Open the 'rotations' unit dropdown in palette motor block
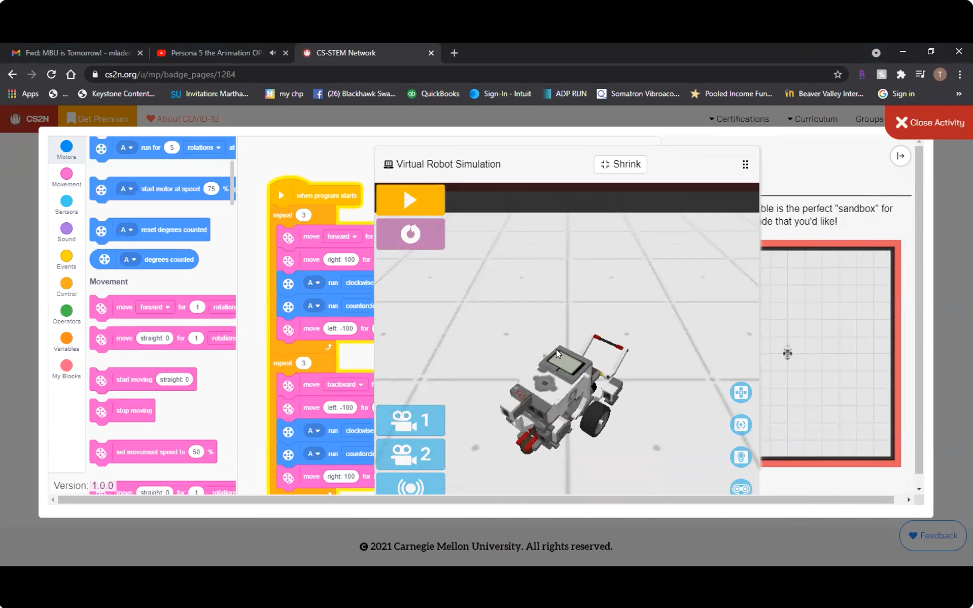Viewport: 973px width, 608px height. coord(204,148)
